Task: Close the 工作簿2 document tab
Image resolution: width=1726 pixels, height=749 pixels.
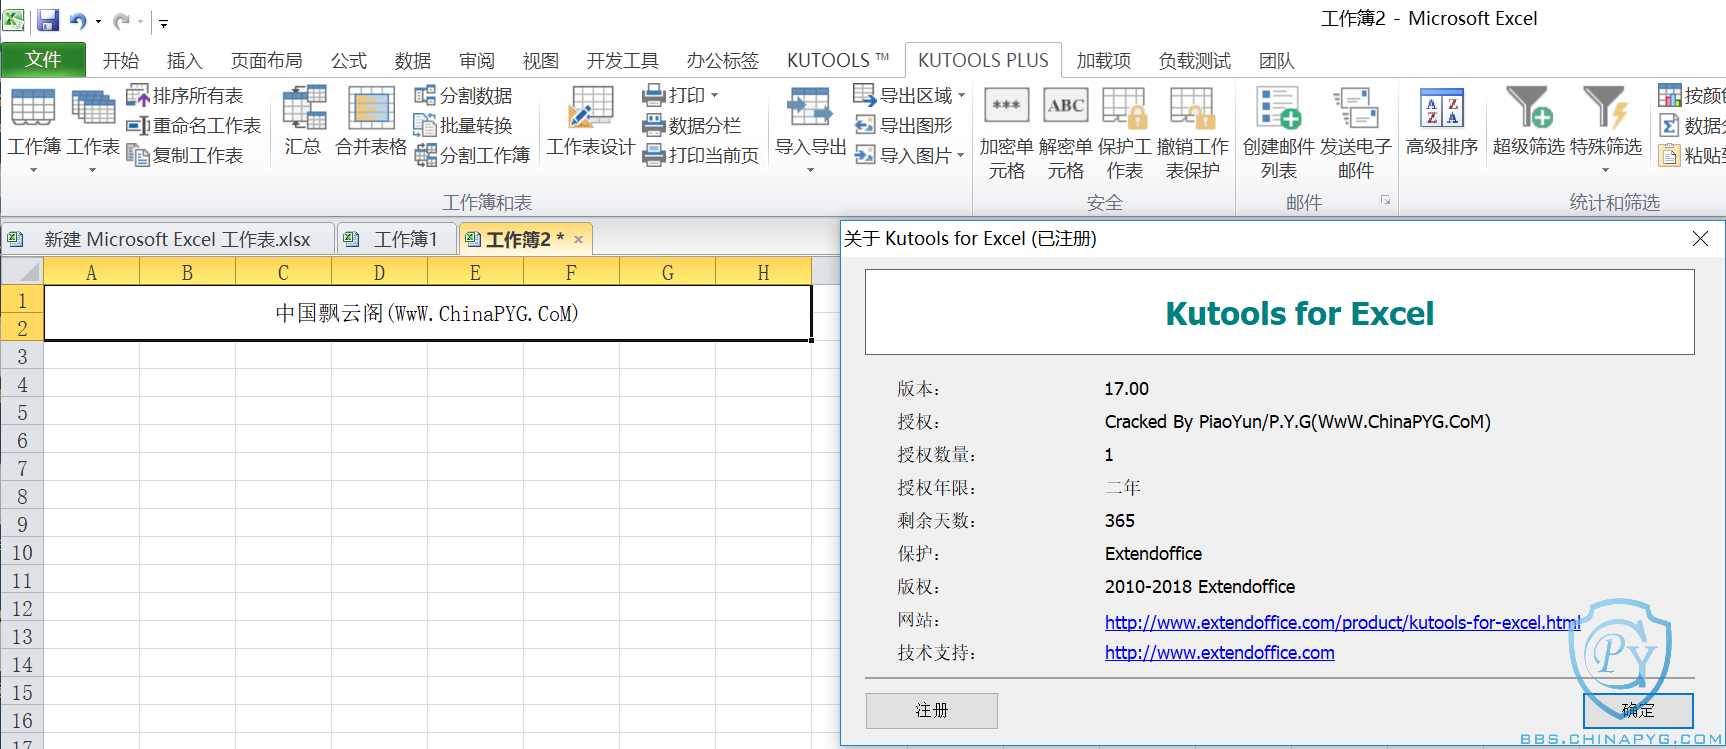Action: pyautogui.click(x=578, y=240)
